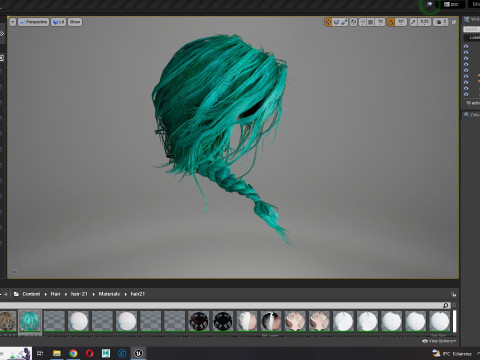Click the content browser vertical scrollbar

[x=454, y=321]
